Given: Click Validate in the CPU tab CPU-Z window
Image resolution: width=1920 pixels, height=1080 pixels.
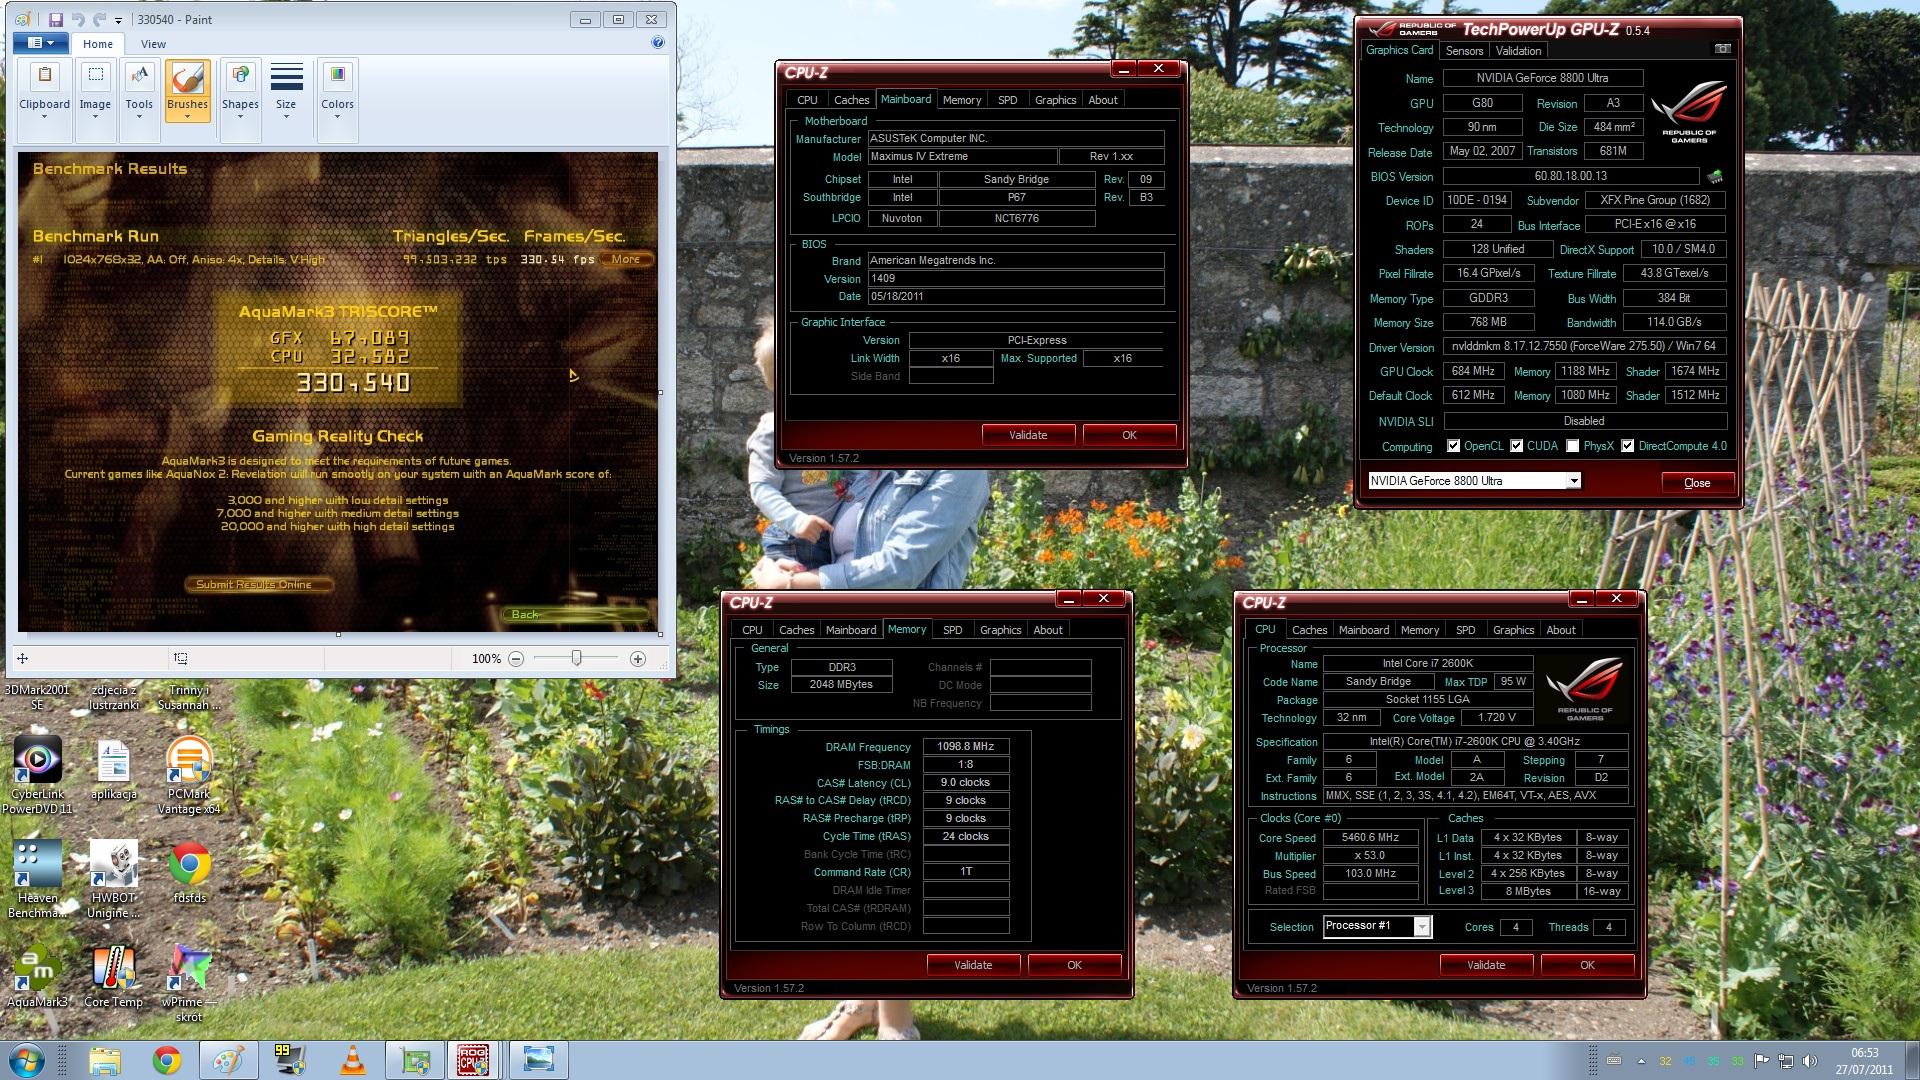Looking at the screenshot, I should point(1486,965).
